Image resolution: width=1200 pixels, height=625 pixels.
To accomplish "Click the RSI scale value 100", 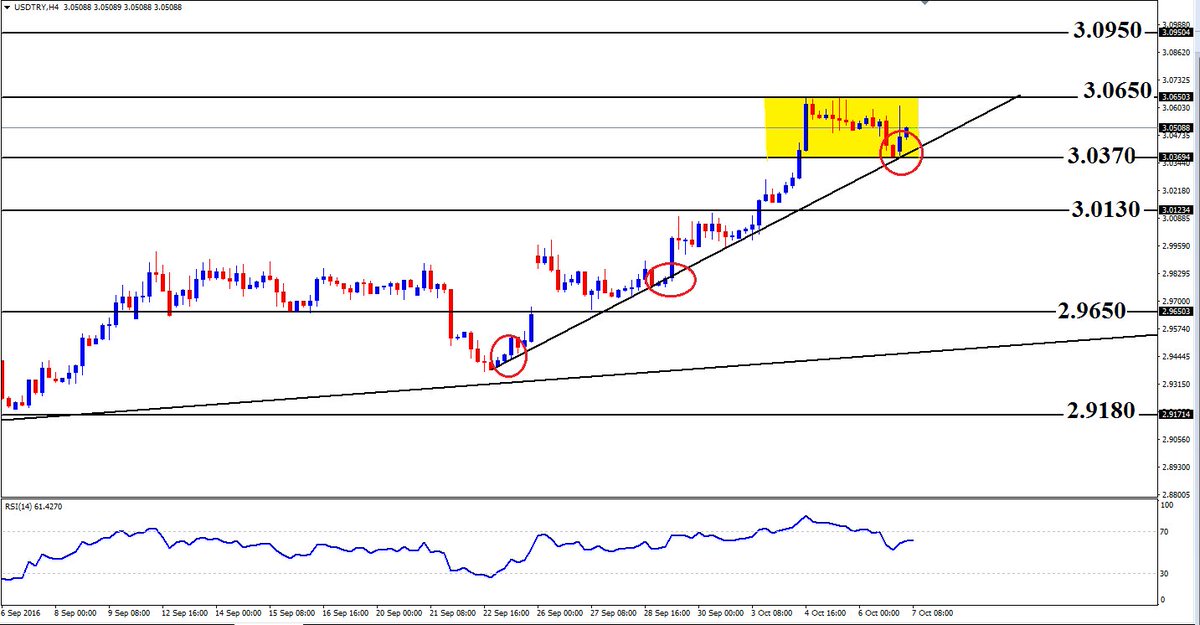I will 1168,507.
